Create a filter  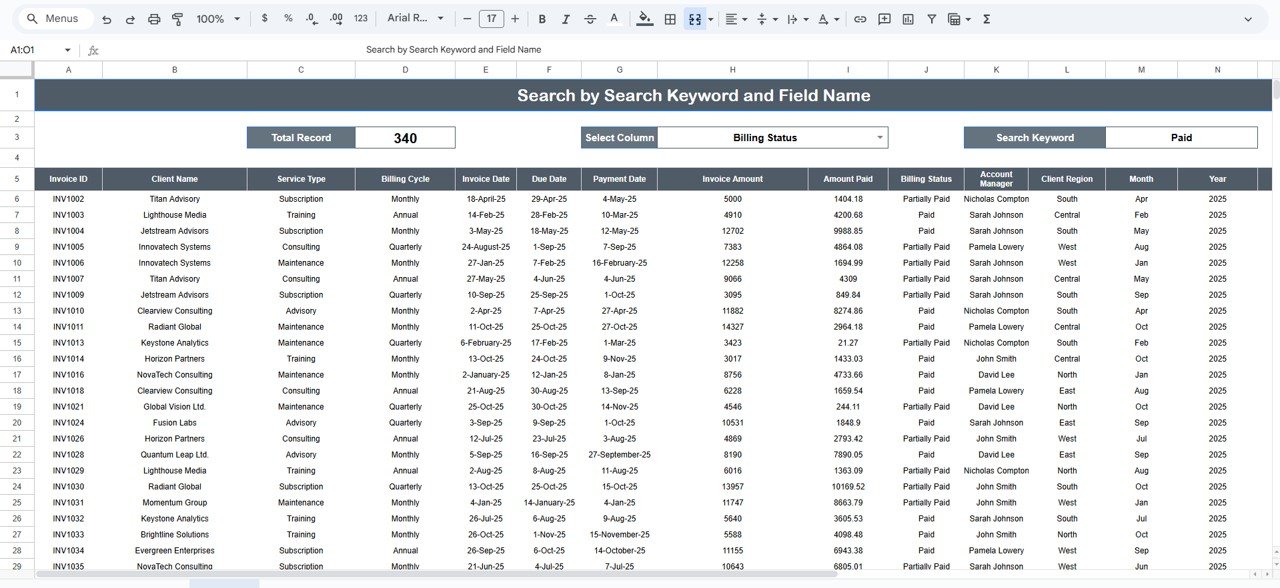[x=931, y=18]
